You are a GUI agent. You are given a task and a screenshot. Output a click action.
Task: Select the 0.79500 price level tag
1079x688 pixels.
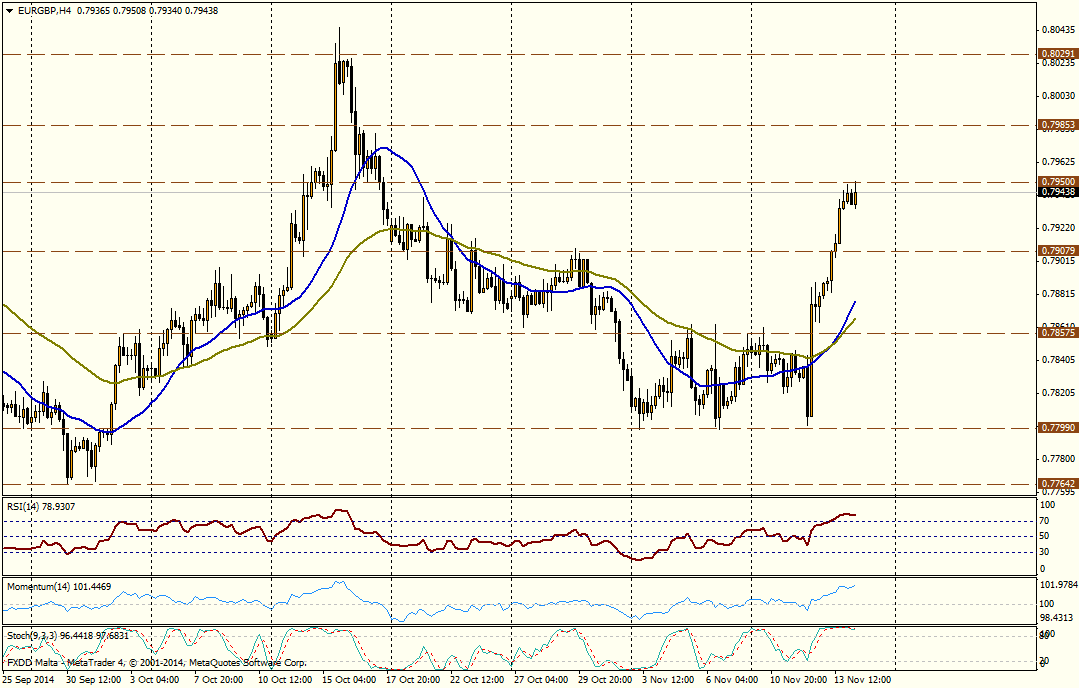pyautogui.click(x=1058, y=182)
